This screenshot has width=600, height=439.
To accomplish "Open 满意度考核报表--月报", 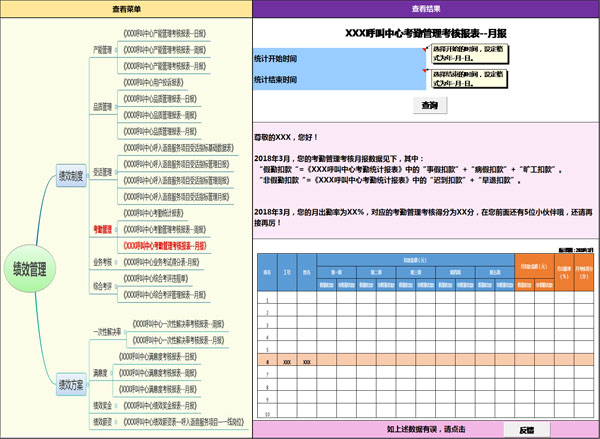I will 158,389.
